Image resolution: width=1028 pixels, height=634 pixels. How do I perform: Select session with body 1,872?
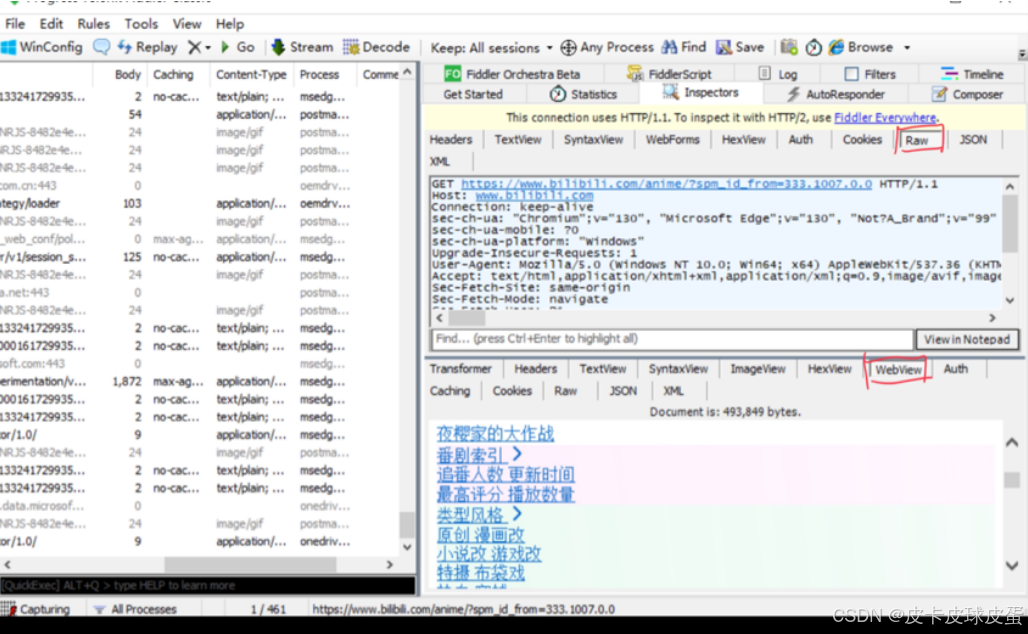[199, 381]
